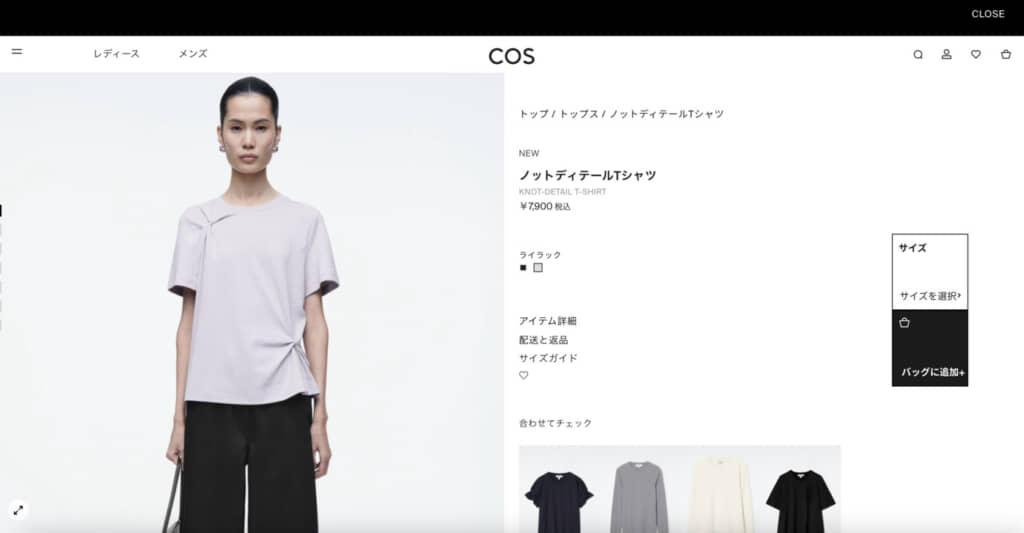Open the サイズを選択 size selector
The height and width of the screenshot is (533, 1024).
(930, 296)
